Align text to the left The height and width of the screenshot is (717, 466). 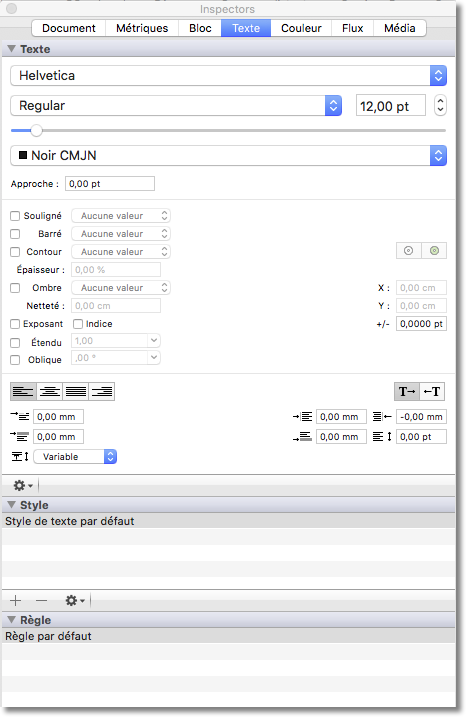23,391
